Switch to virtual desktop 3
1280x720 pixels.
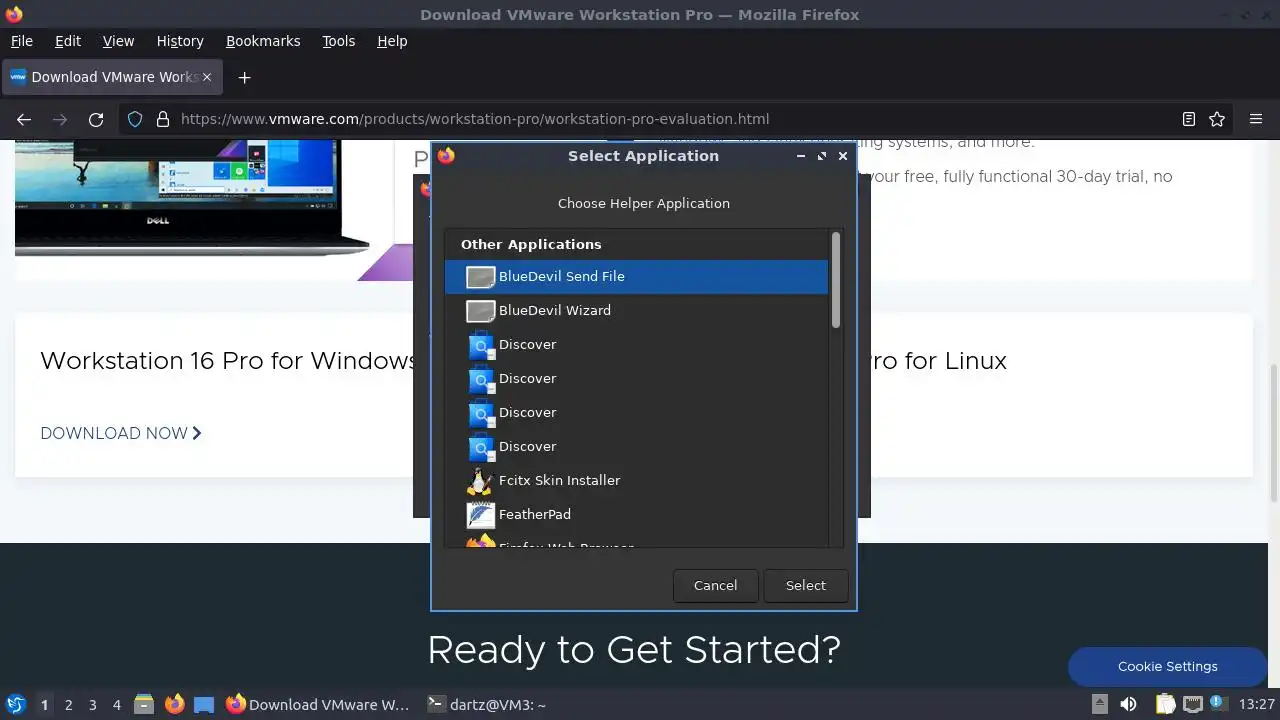[x=92, y=705]
